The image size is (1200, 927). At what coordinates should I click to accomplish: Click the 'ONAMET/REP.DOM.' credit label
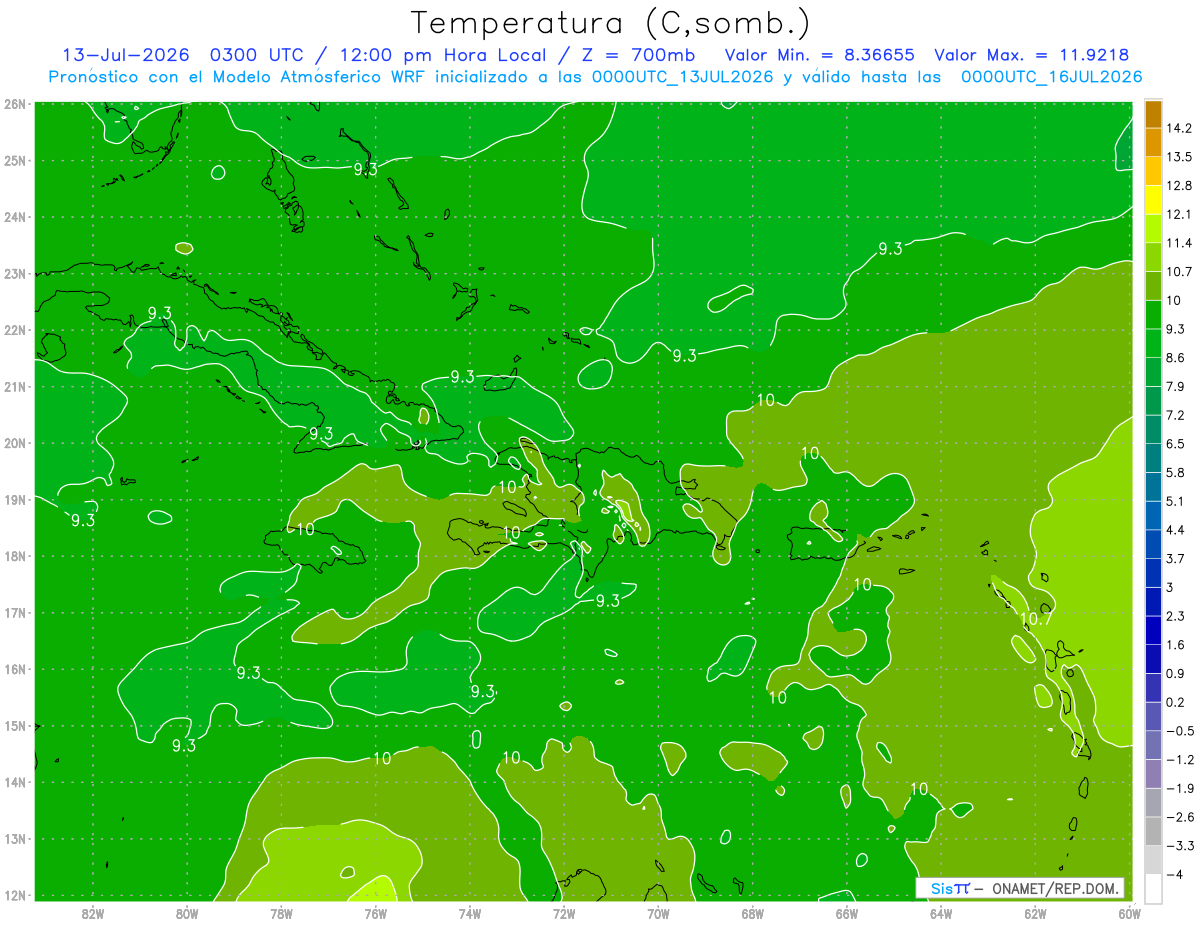click(x=1054, y=888)
